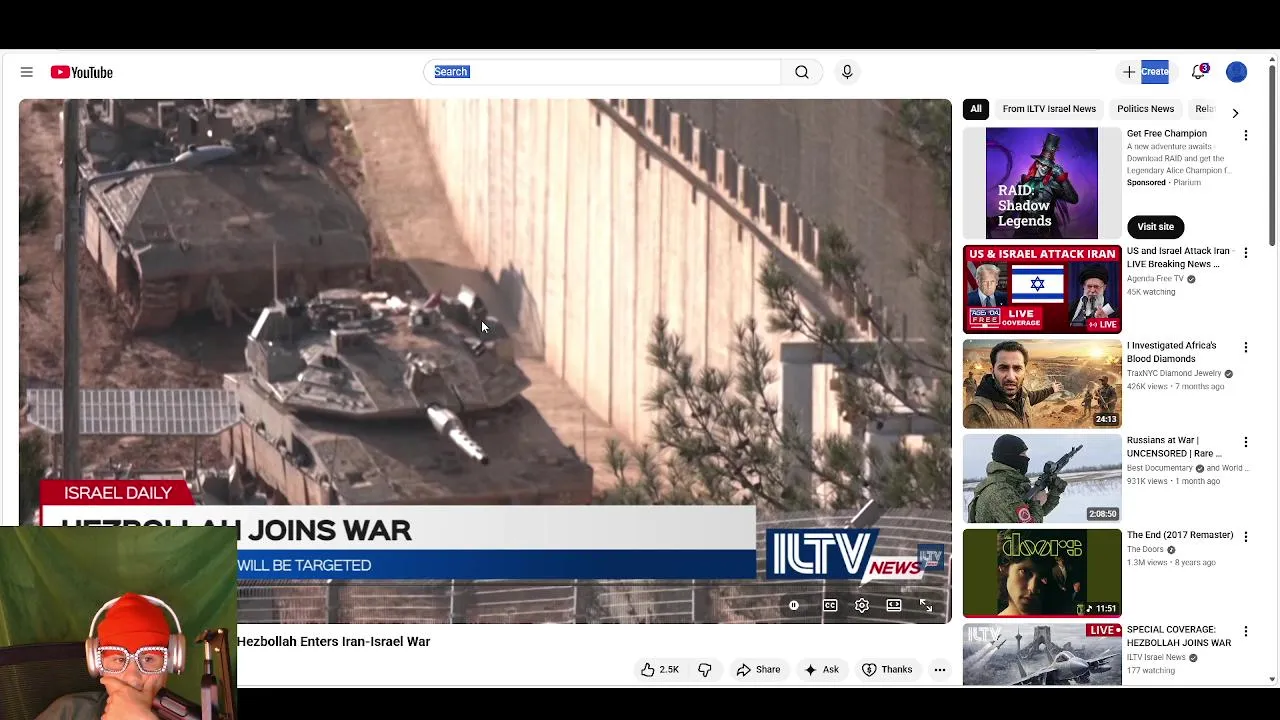Send Thanks to the channel
Screen dimensions: 1280x720
887,670
